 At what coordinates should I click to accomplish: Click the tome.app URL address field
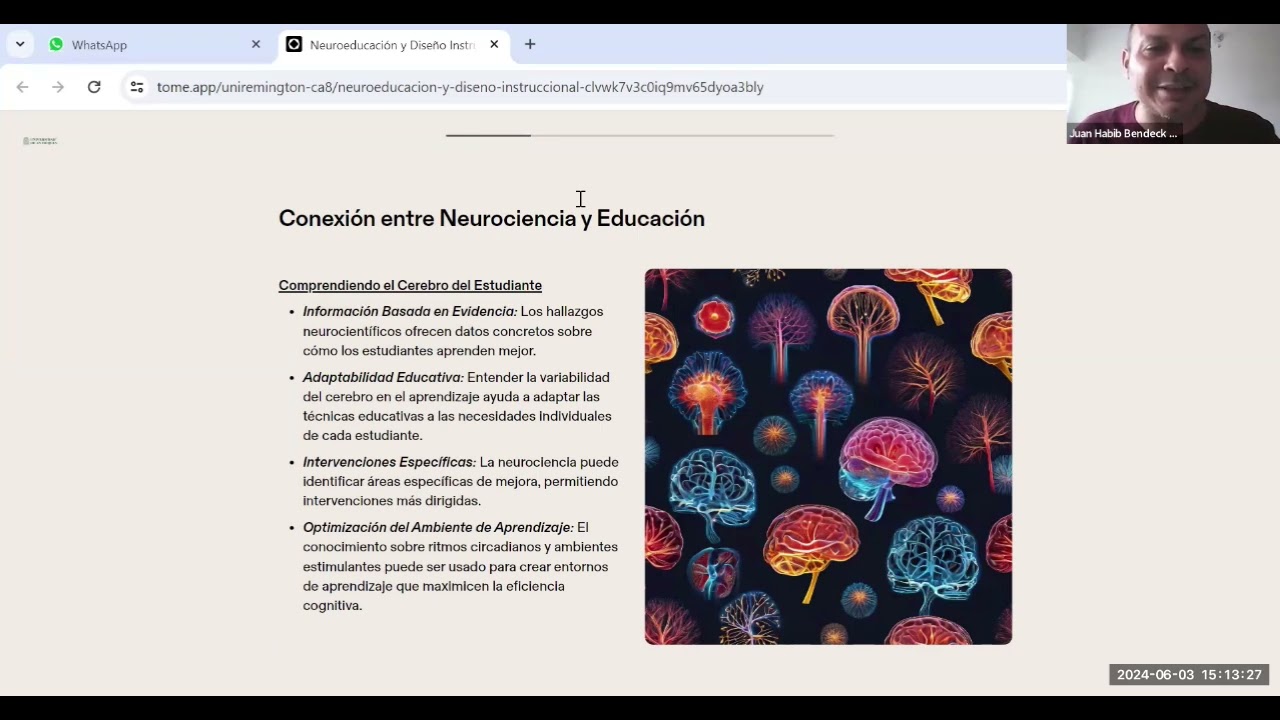(460, 87)
